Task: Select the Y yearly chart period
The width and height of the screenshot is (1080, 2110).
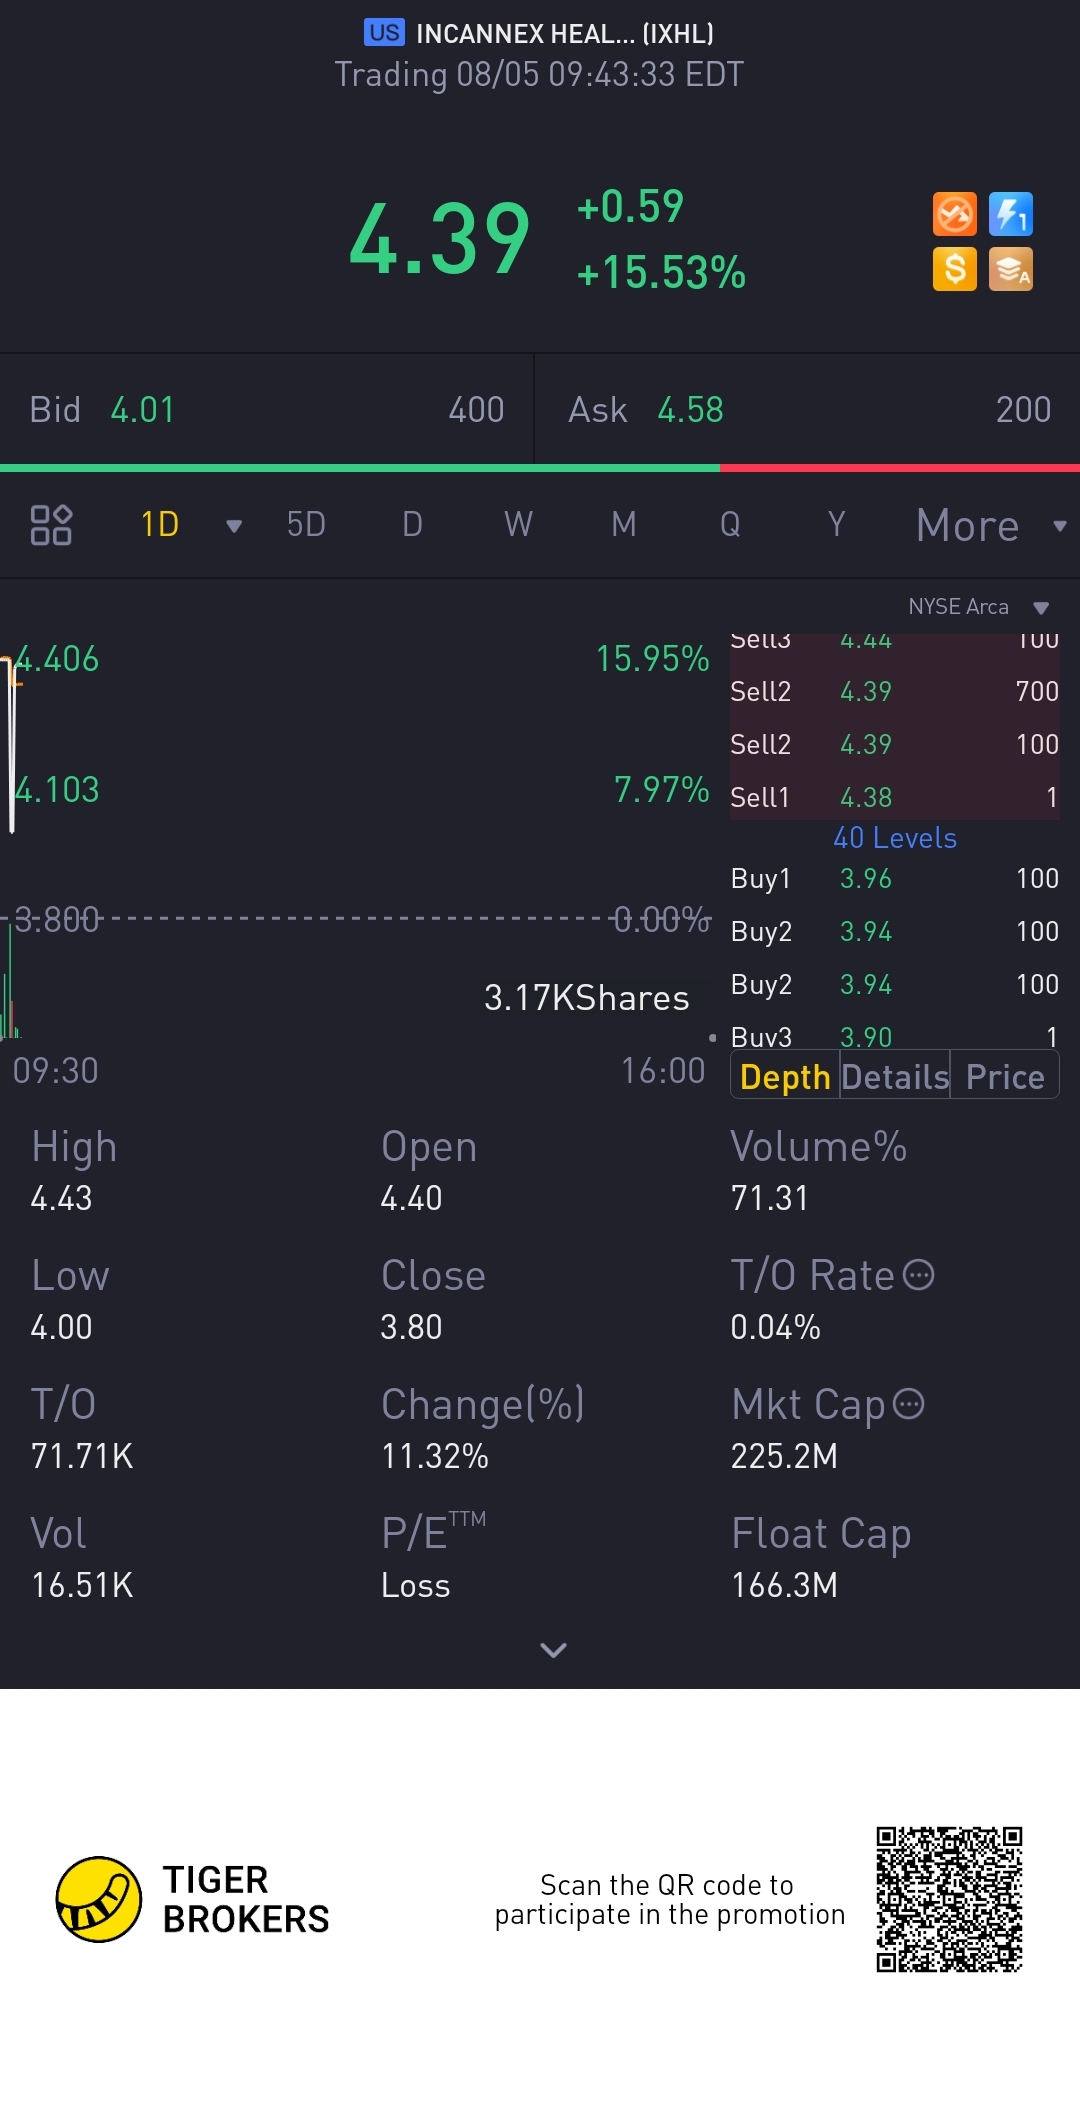Action: pyautogui.click(x=836, y=524)
